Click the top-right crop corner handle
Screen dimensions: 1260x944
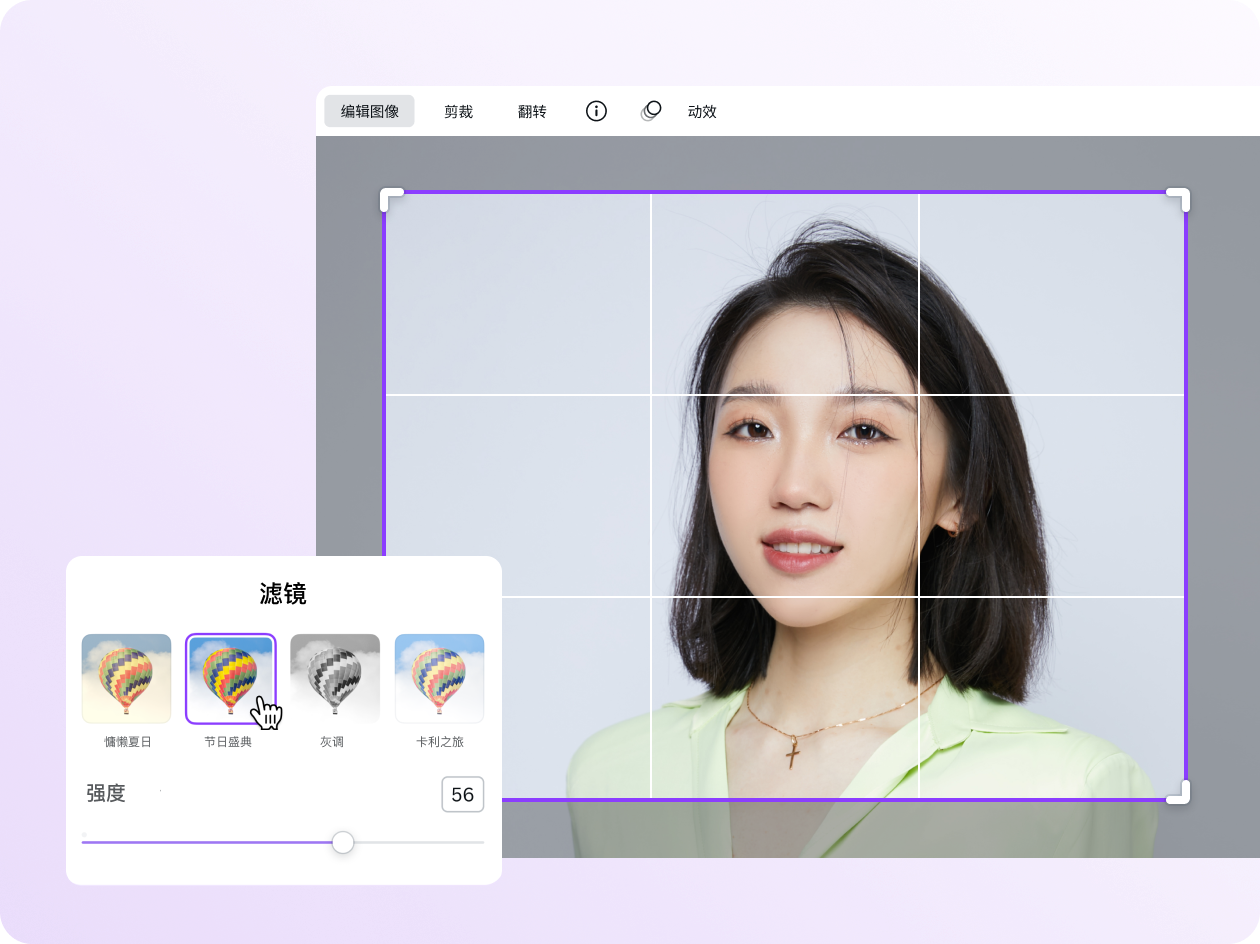1179,199
